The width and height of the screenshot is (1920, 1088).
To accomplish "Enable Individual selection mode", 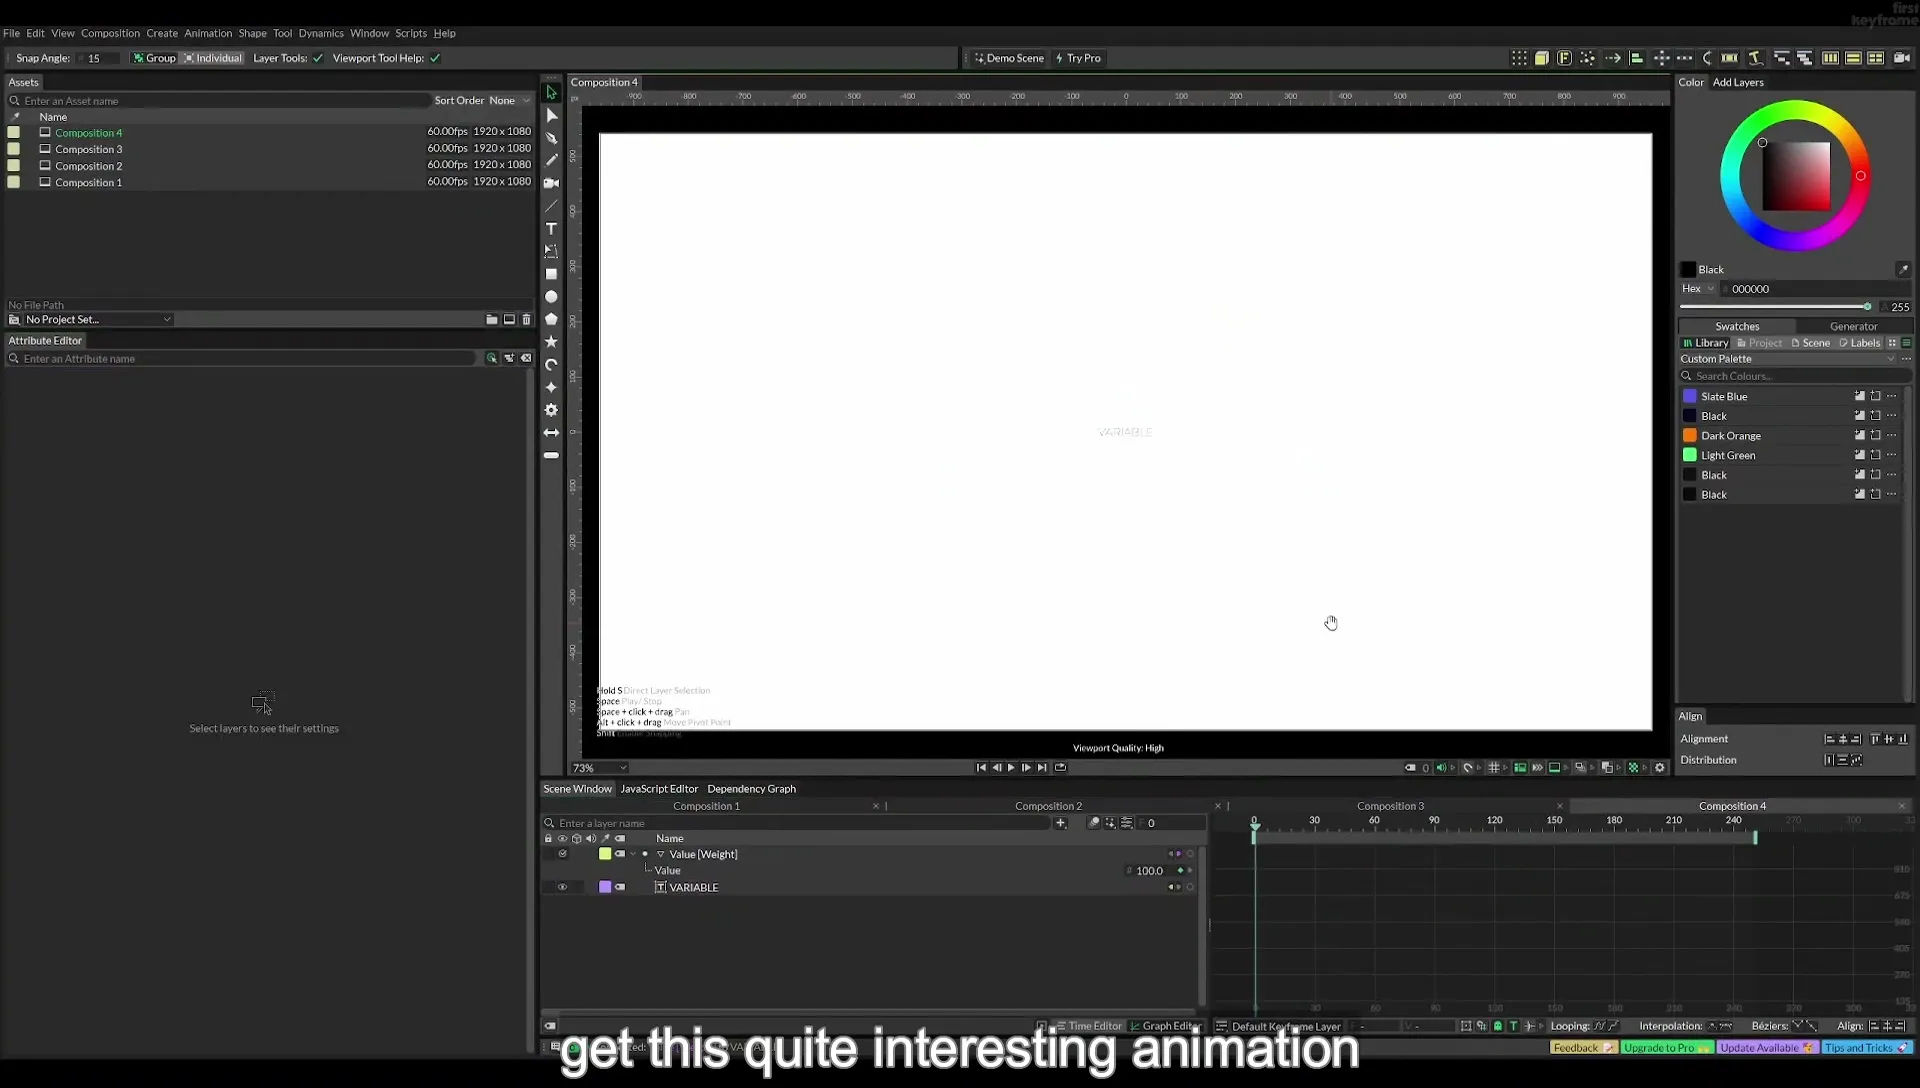I will (x=213, y=58).
